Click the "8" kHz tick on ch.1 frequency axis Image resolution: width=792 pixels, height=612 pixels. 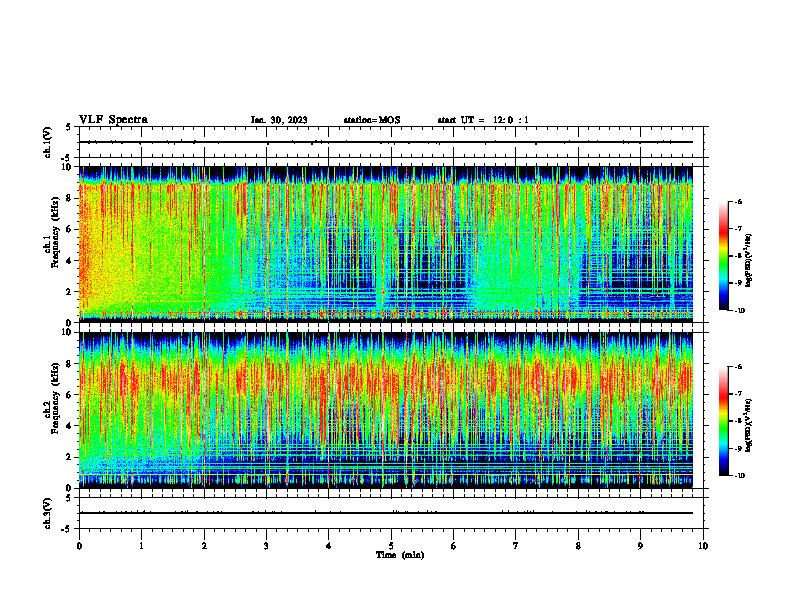click(x=70, y=198)
